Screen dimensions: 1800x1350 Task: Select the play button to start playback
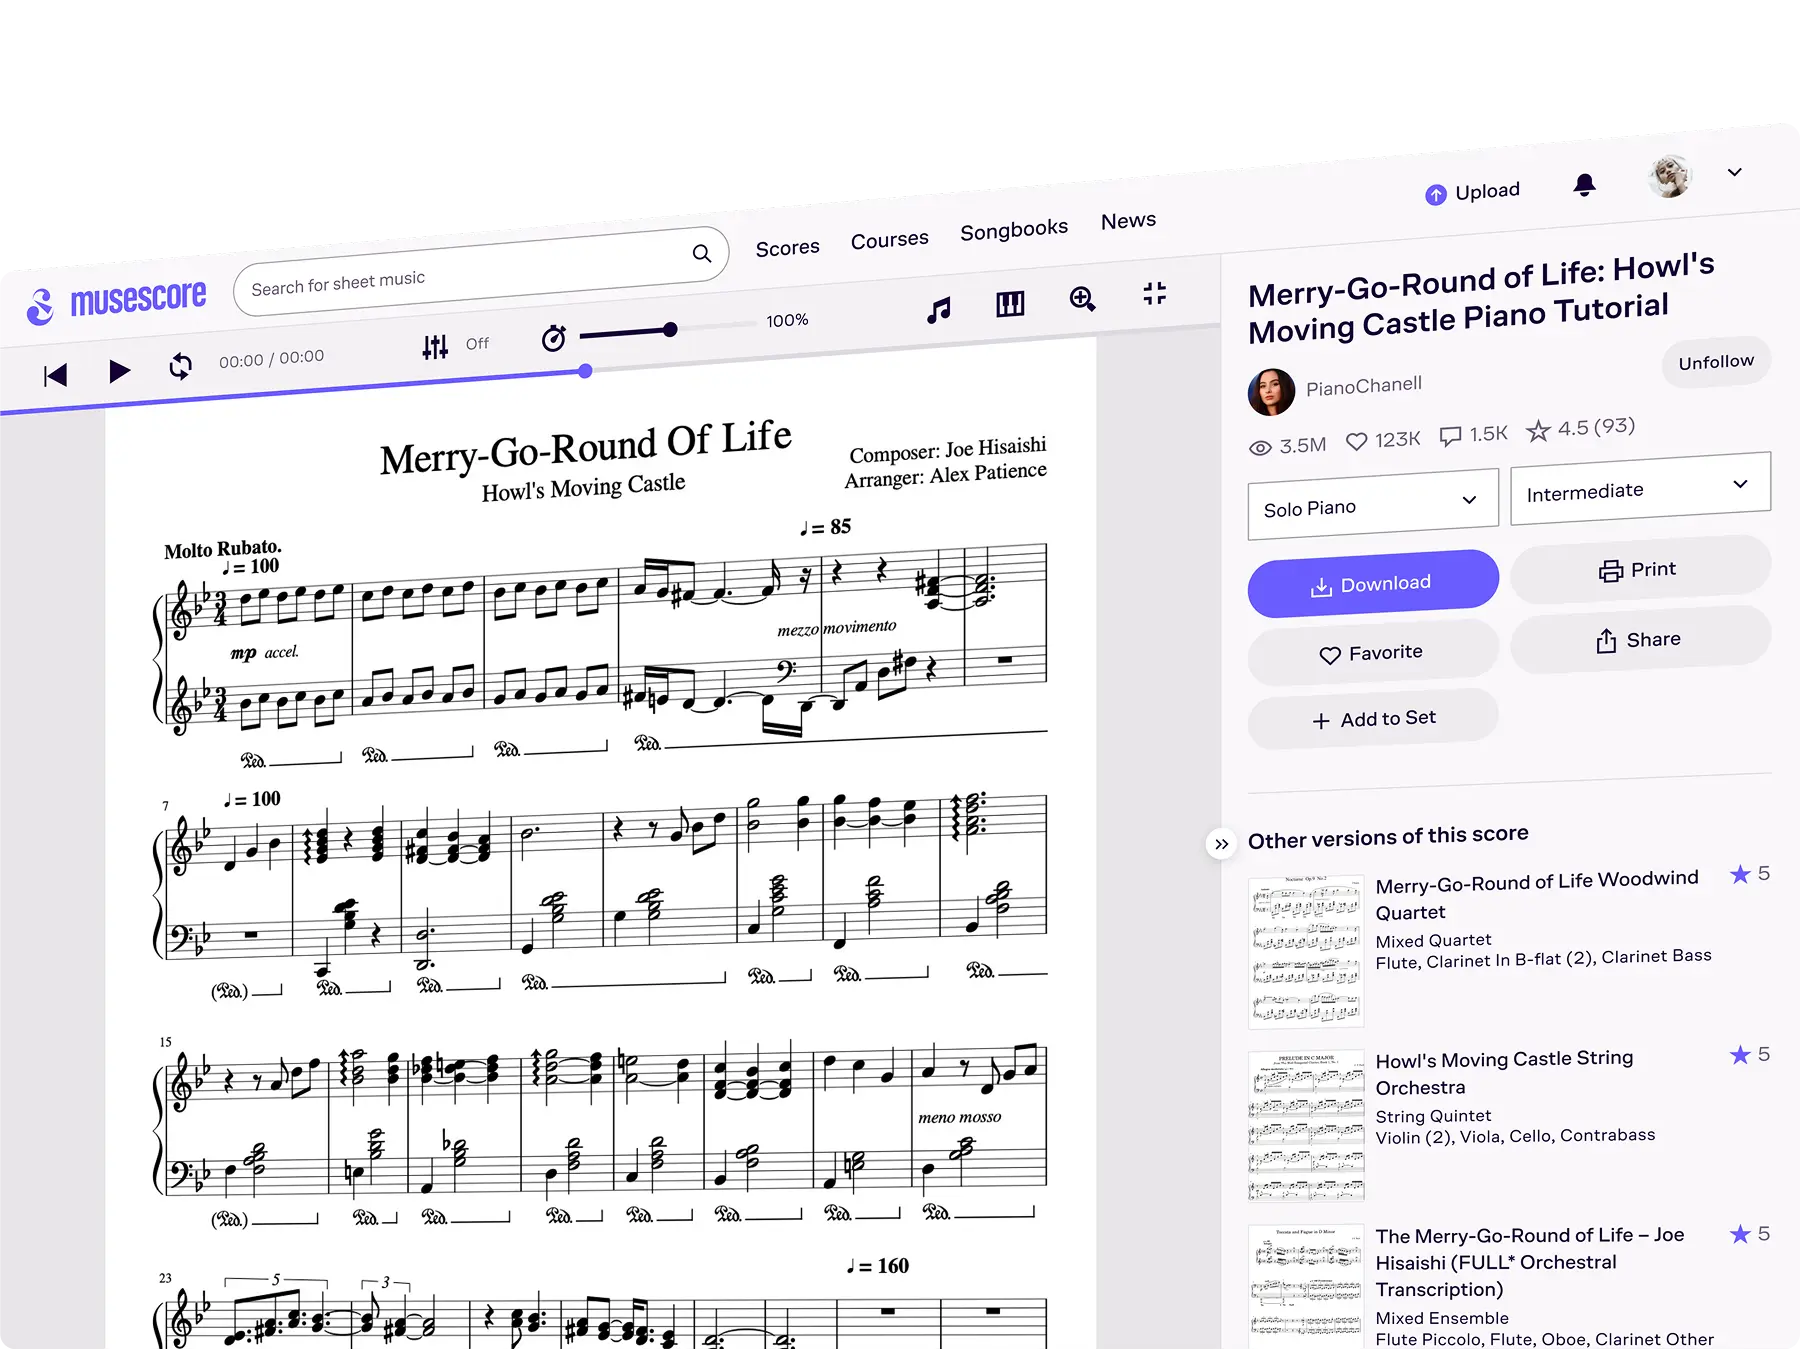(x=118, y=372)
